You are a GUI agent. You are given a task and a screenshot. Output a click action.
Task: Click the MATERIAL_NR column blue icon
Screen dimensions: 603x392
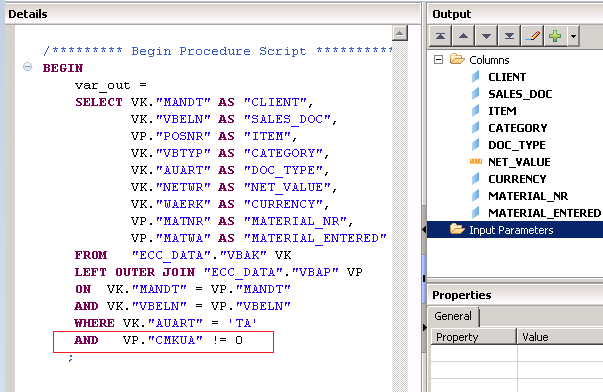point(476,195)
